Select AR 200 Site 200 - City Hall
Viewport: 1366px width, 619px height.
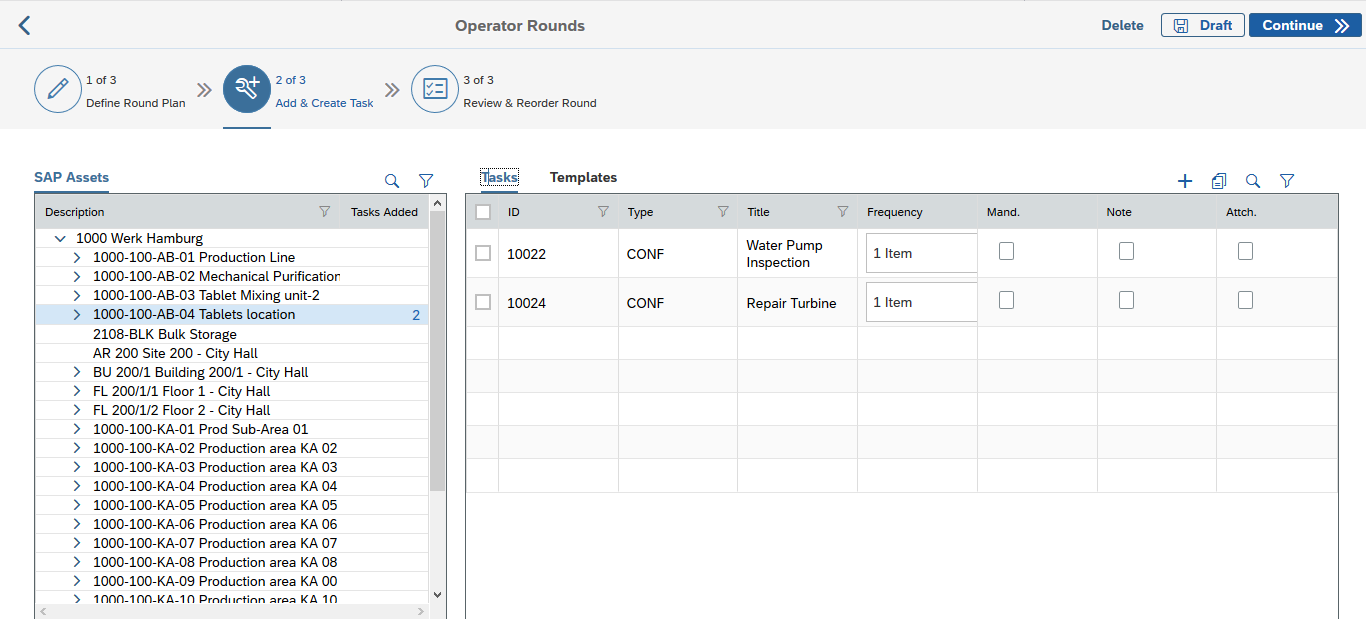[x=175, y=353]
